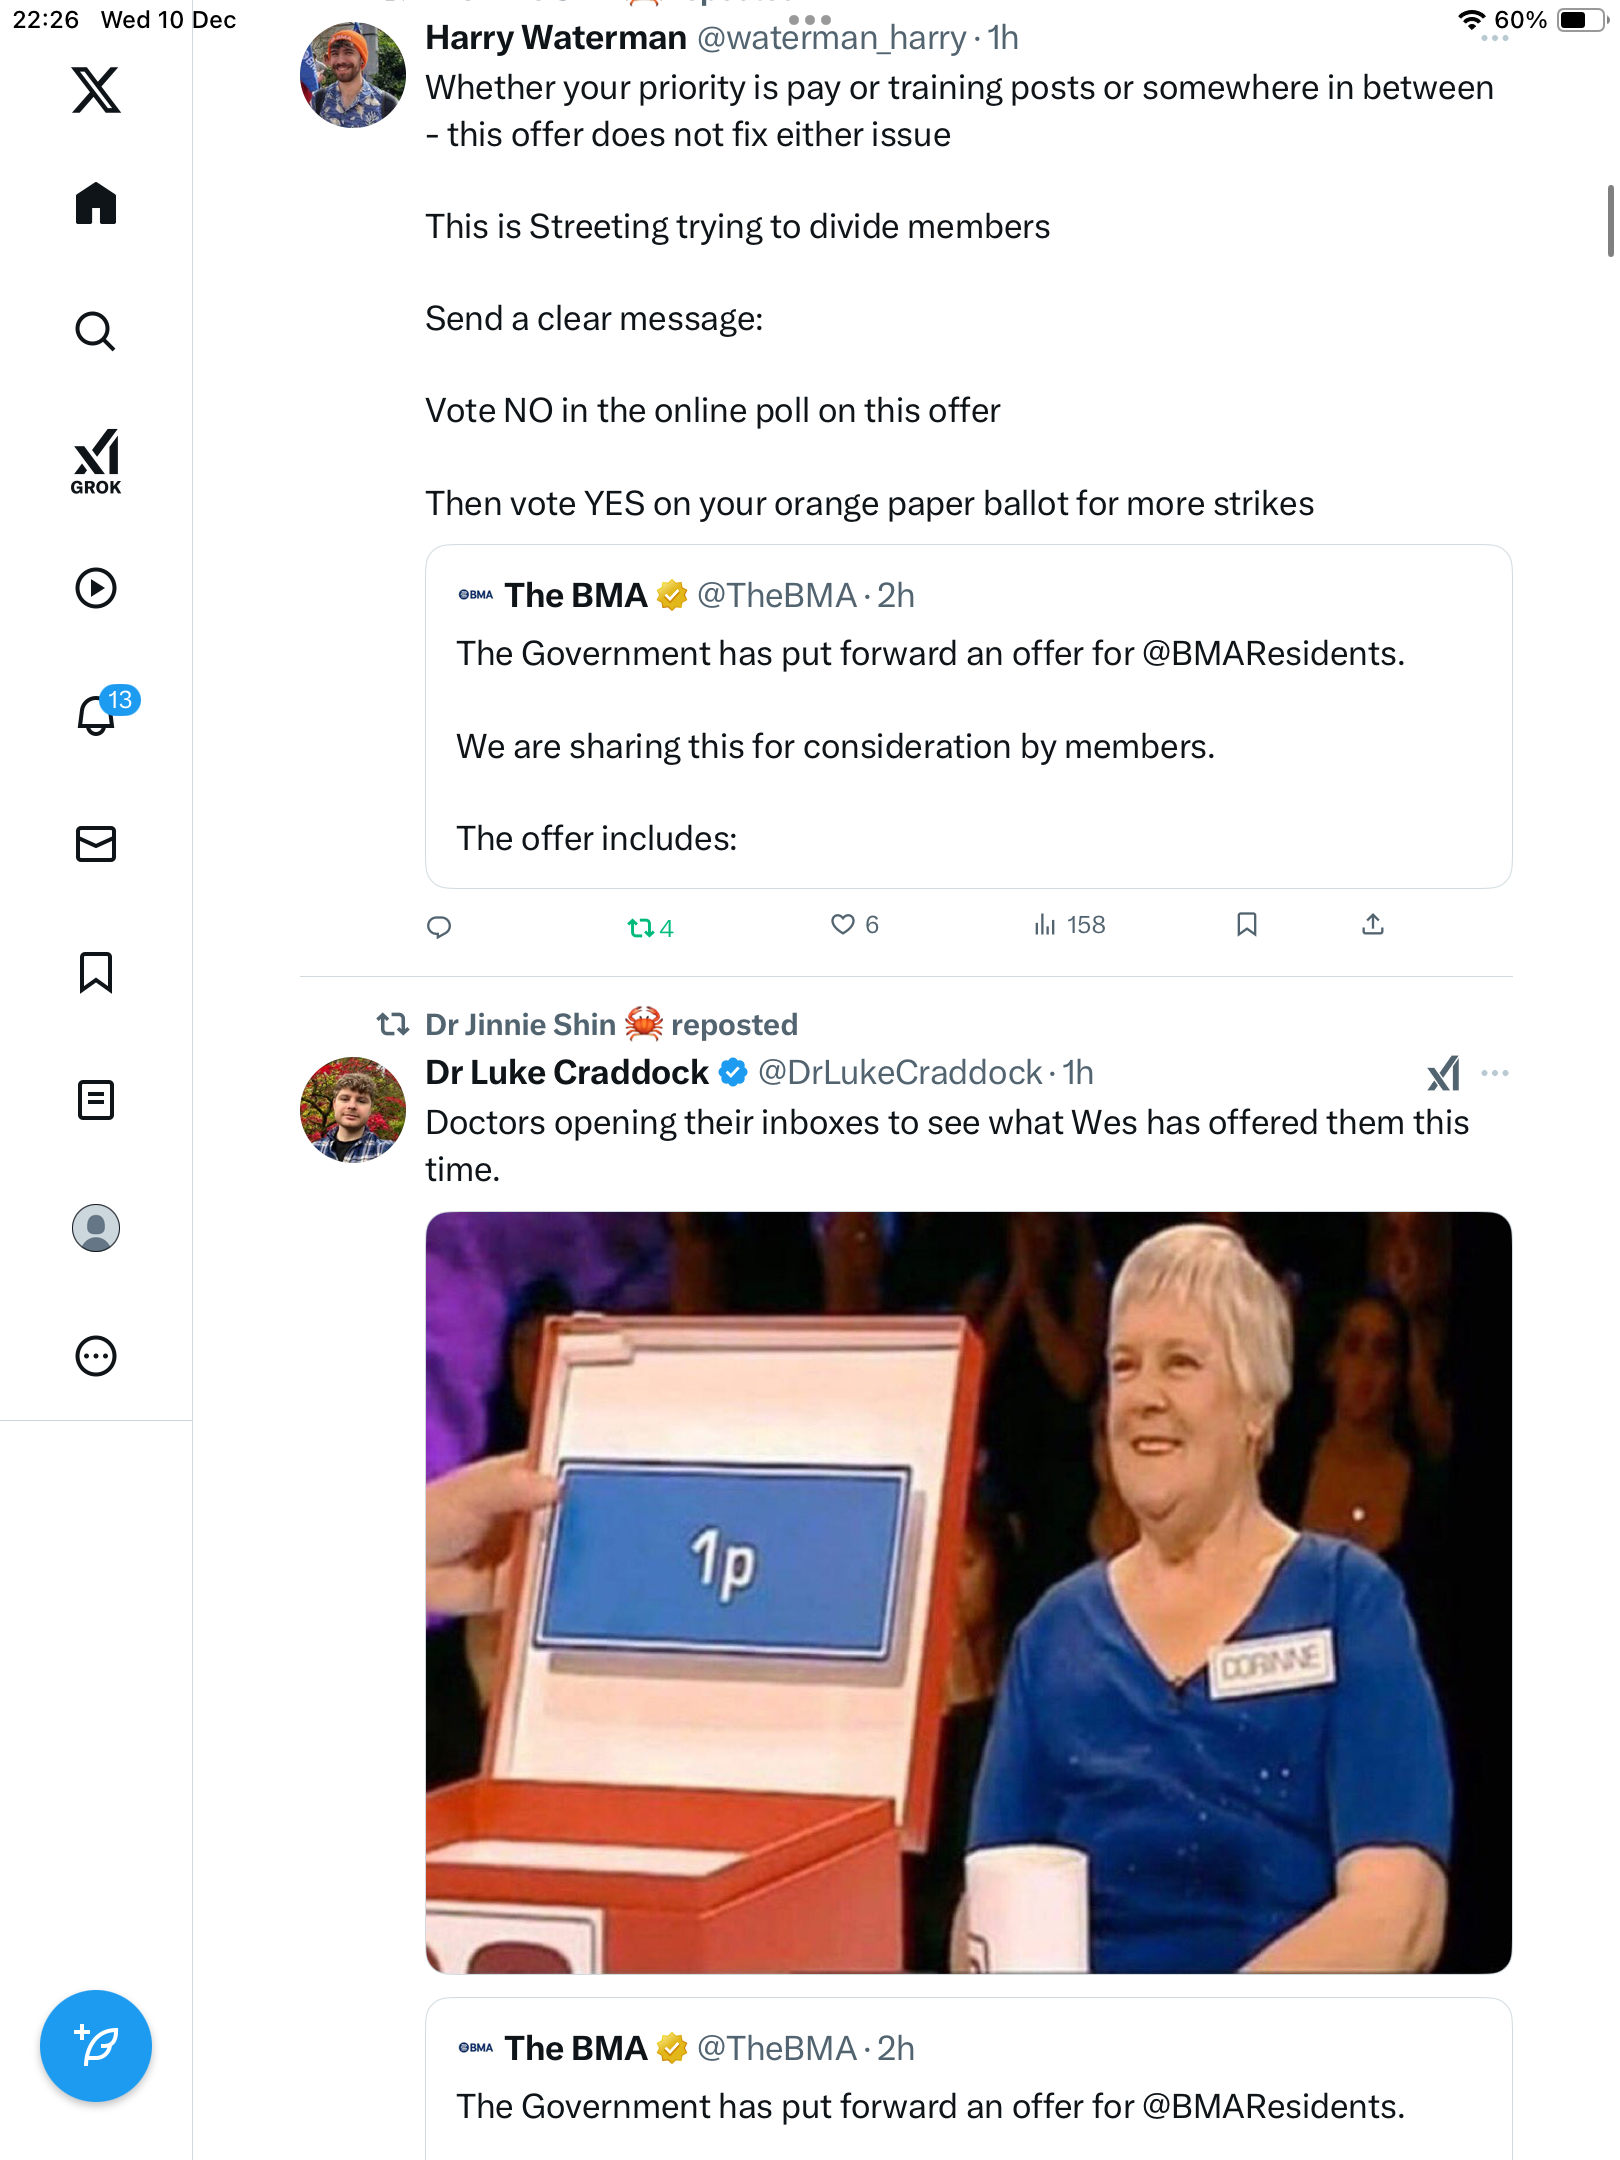Open the Search page

point(96,332)
